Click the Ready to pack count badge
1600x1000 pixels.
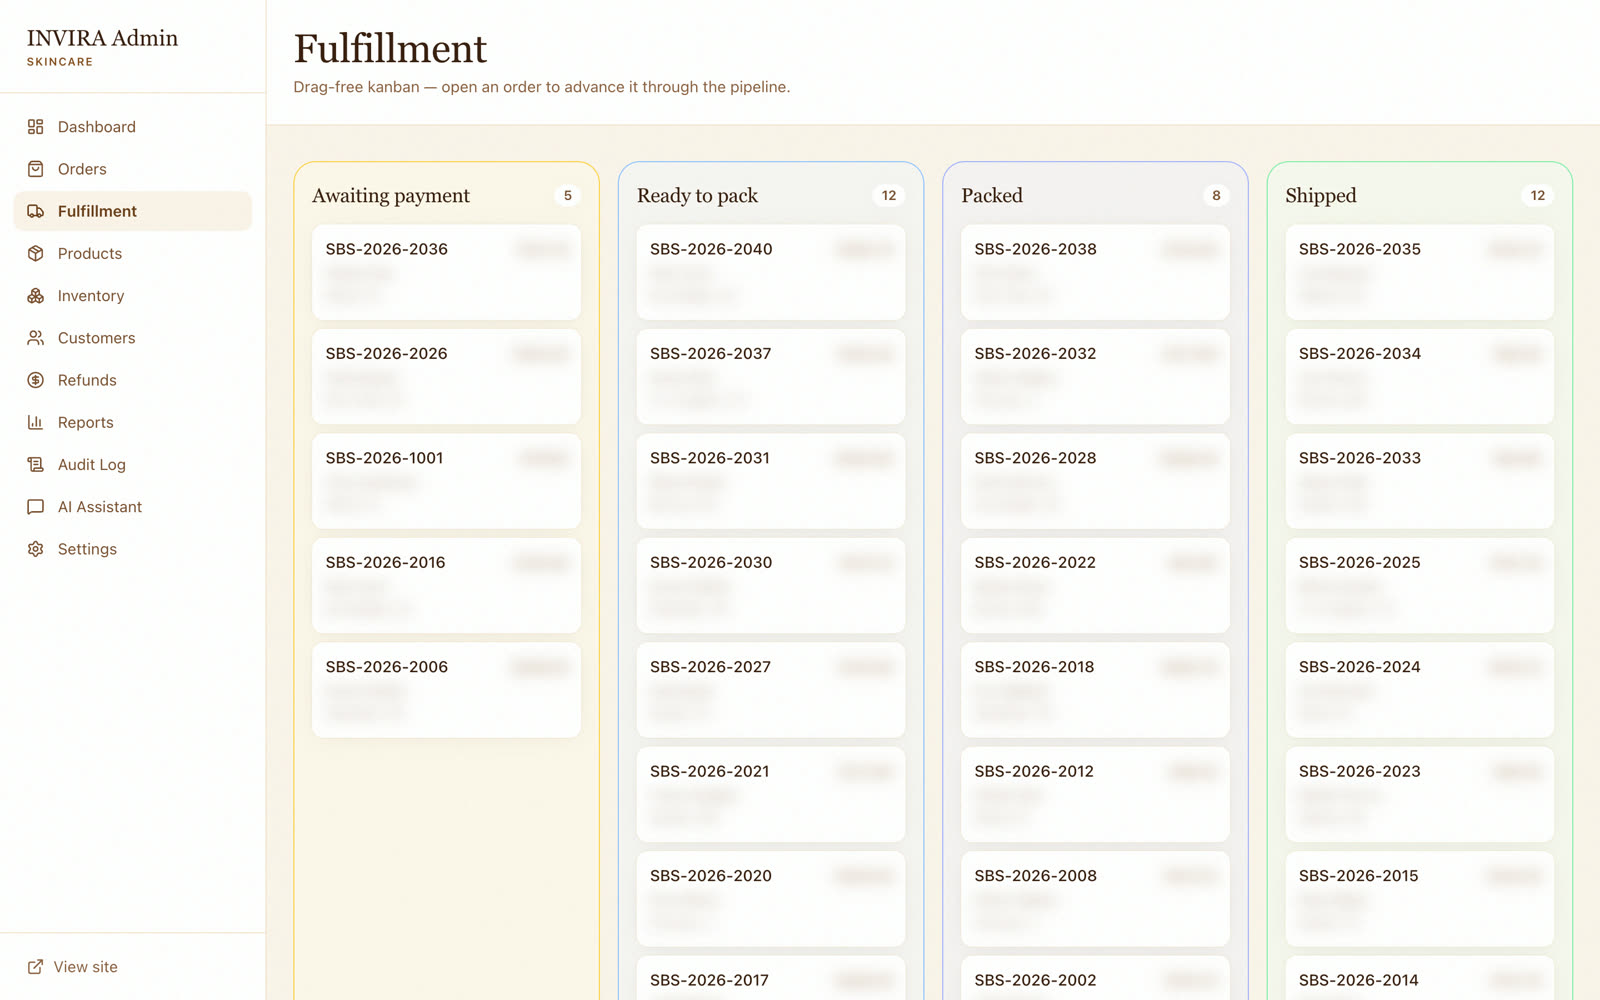click(889, 196)
